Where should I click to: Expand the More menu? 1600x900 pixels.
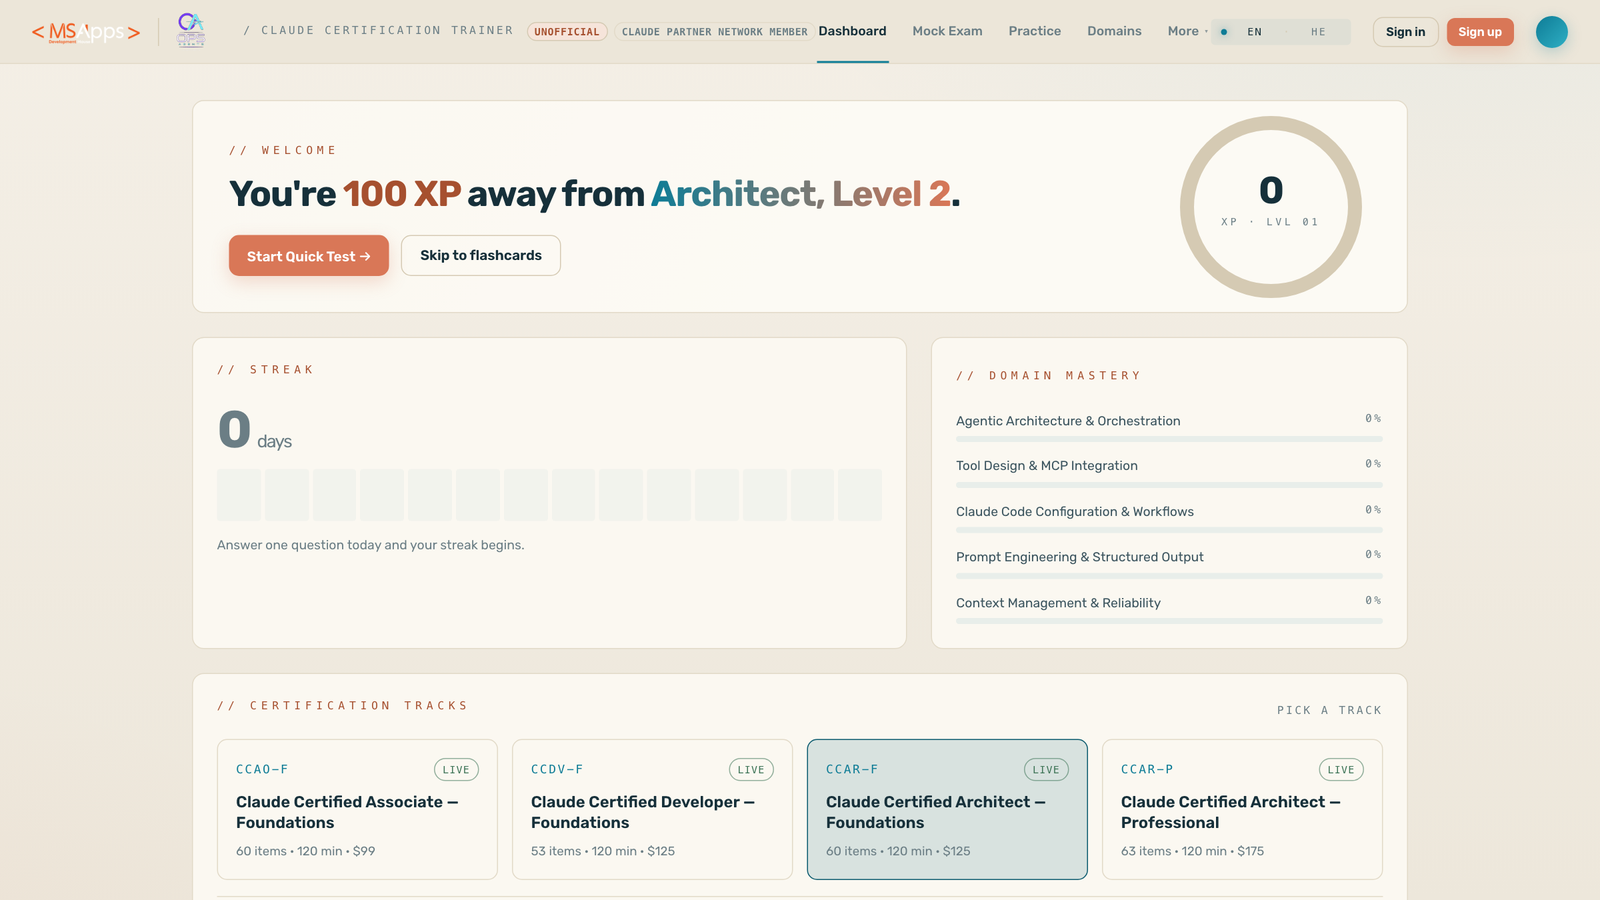(x=1187, y=31)
